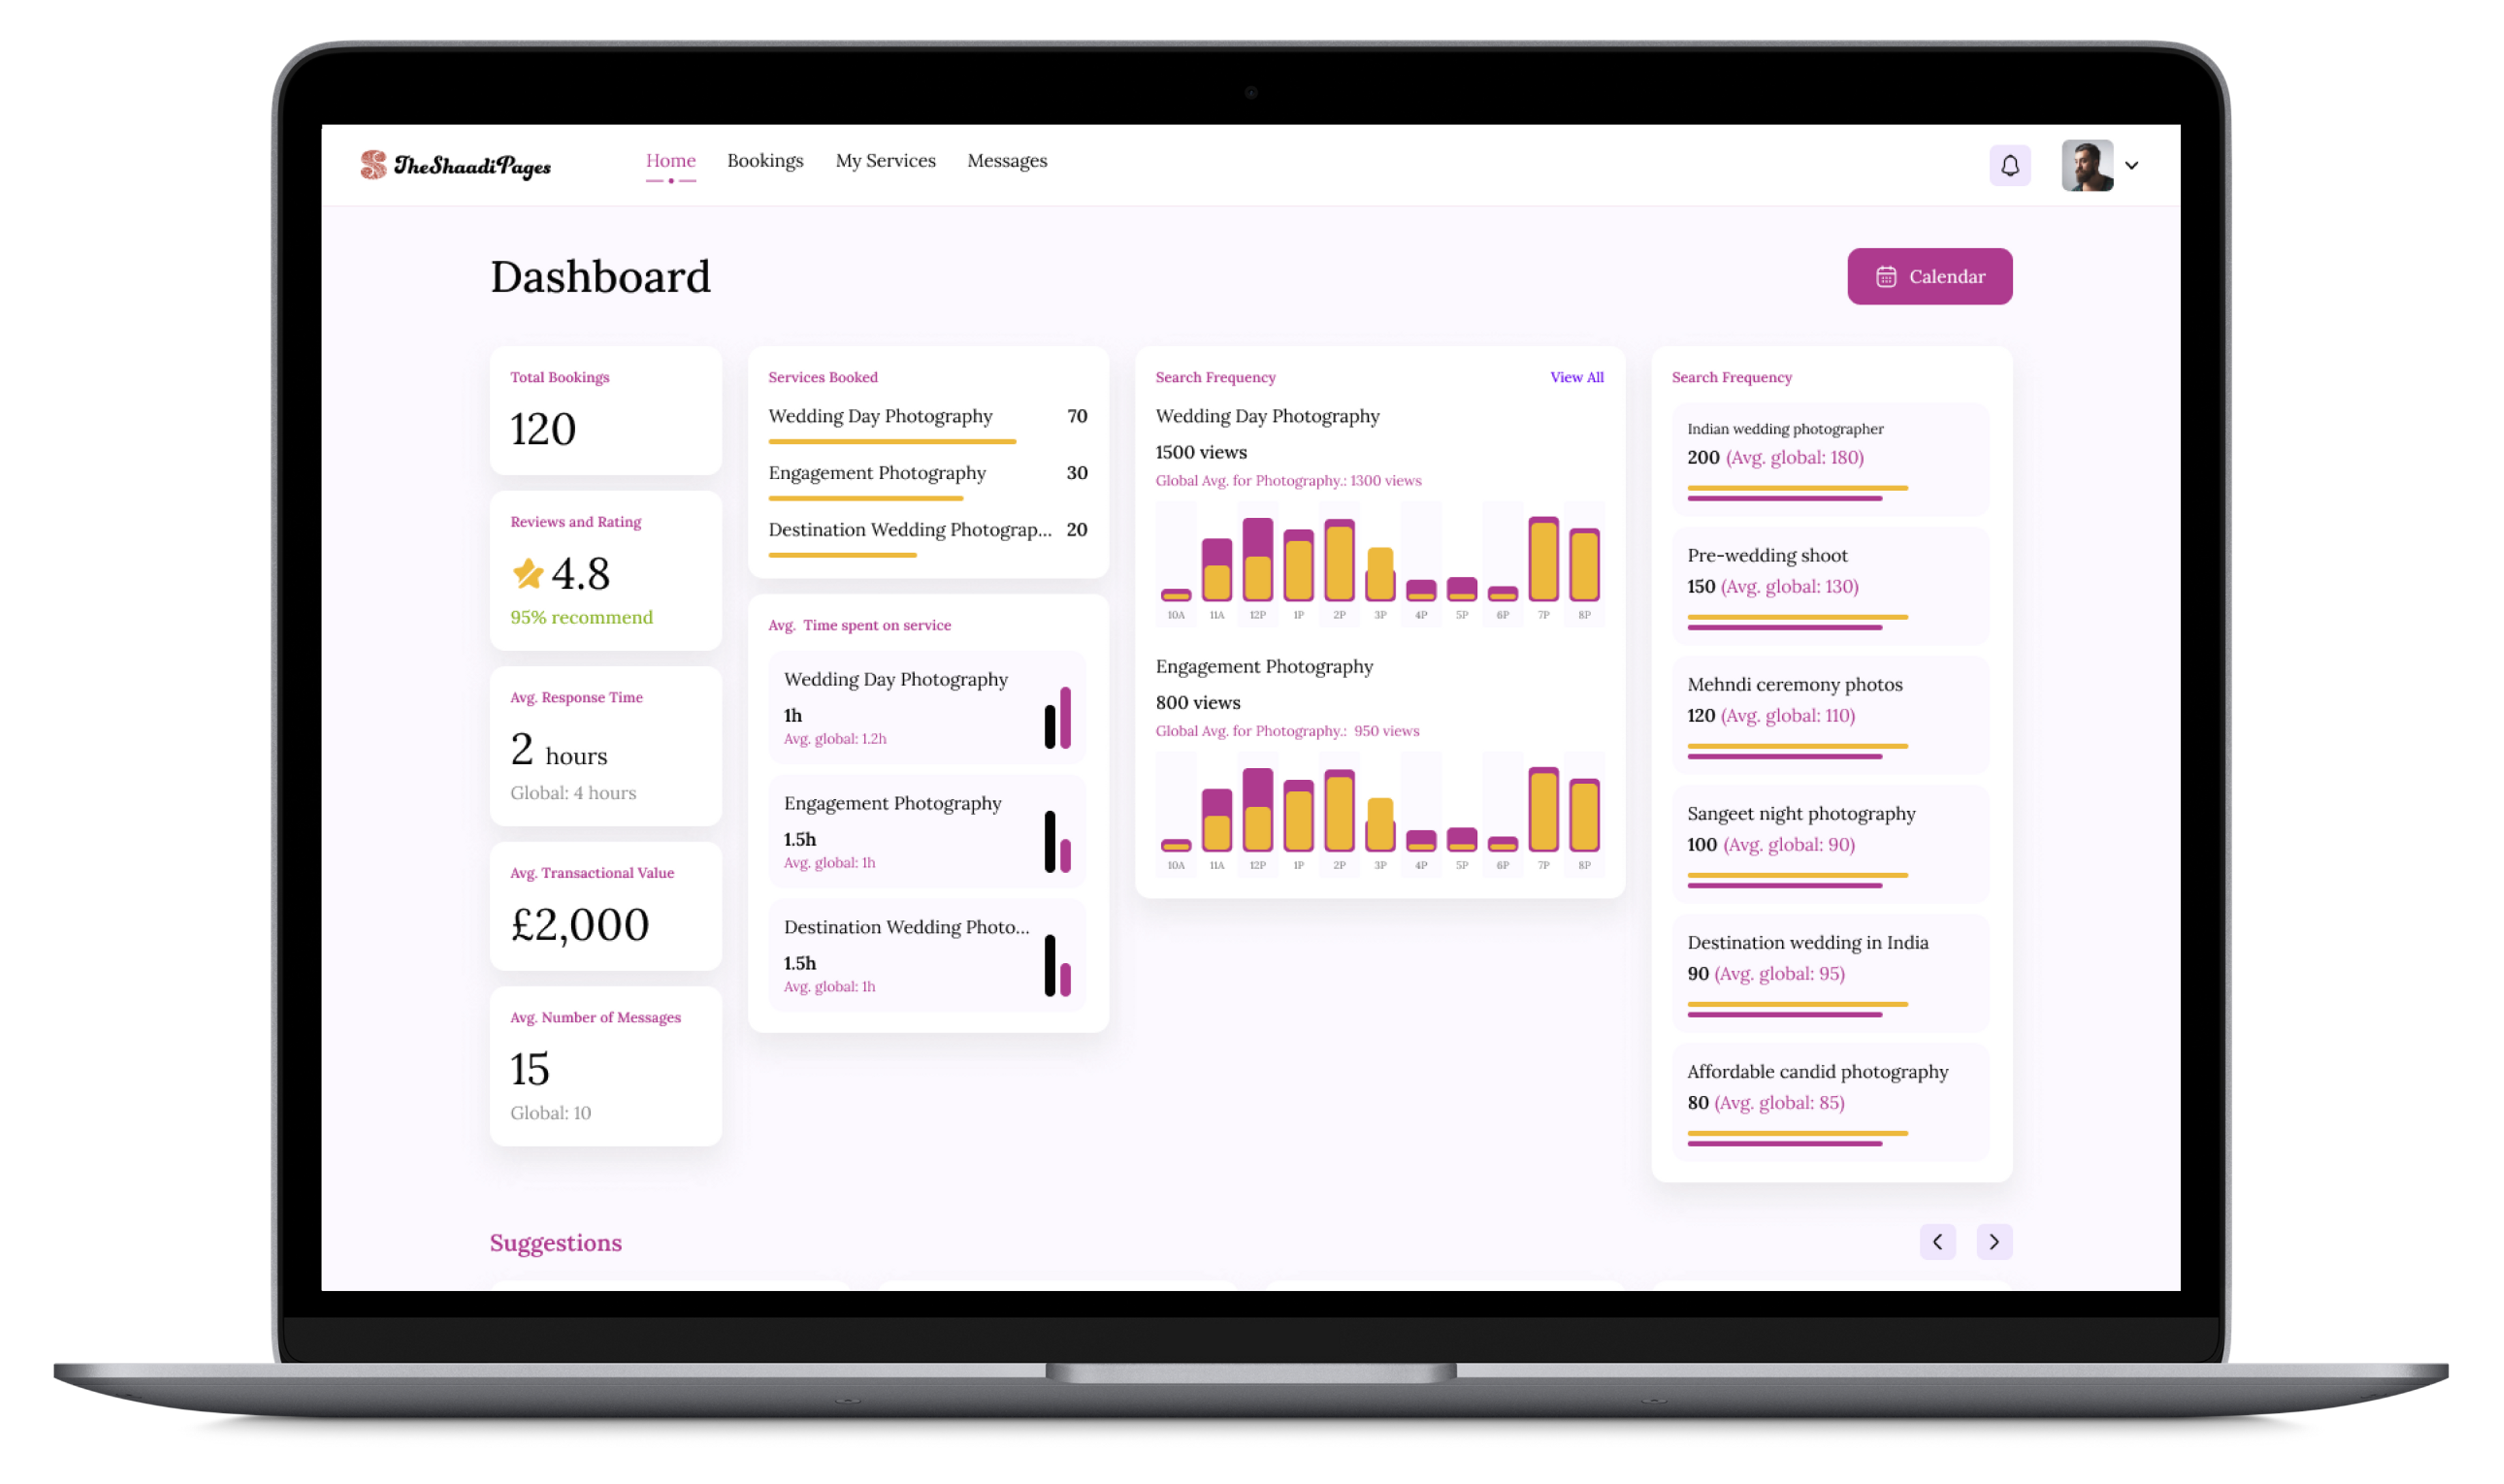Click the next arrow on Suggestions panel
The height and width of the screenshot is (1484, 2504).
click(x=1993, y=1240)
